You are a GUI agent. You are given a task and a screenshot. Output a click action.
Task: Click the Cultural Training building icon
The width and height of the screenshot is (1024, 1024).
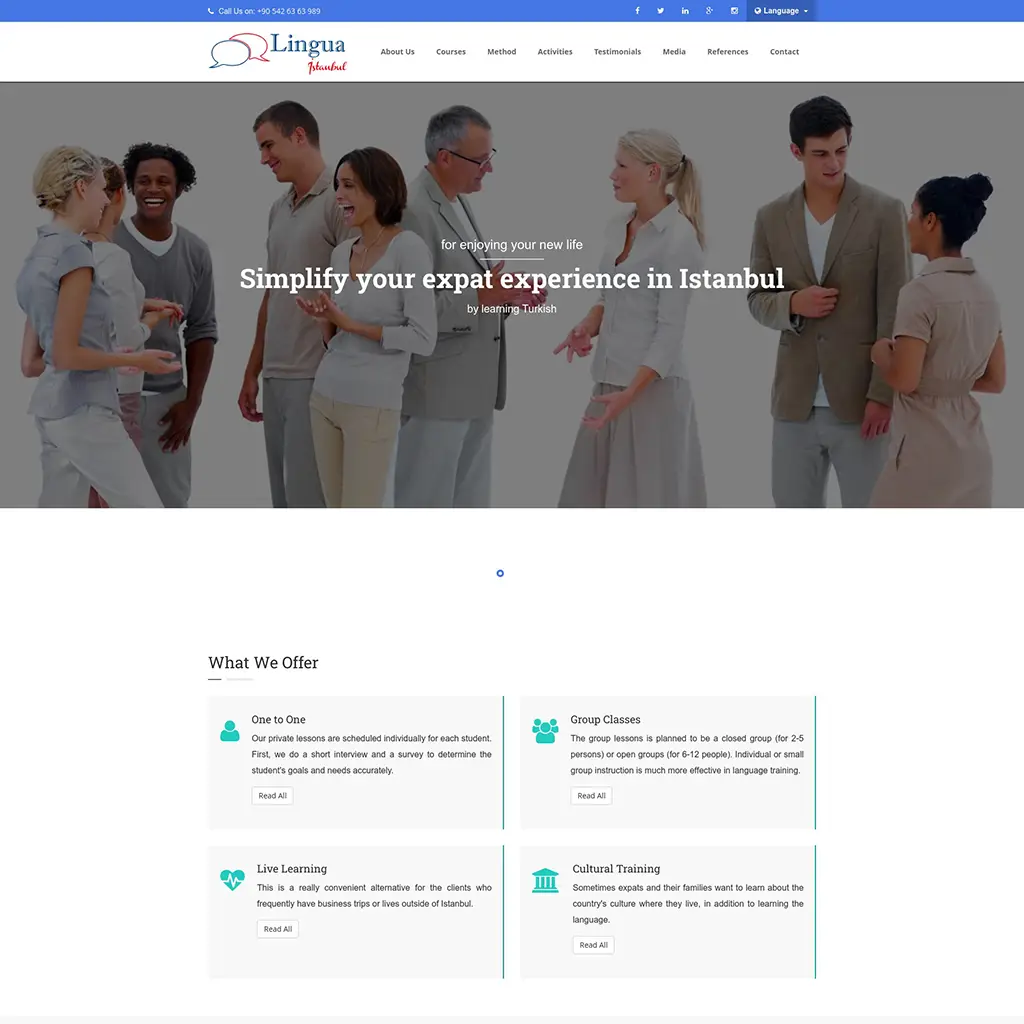pos(545,880)
